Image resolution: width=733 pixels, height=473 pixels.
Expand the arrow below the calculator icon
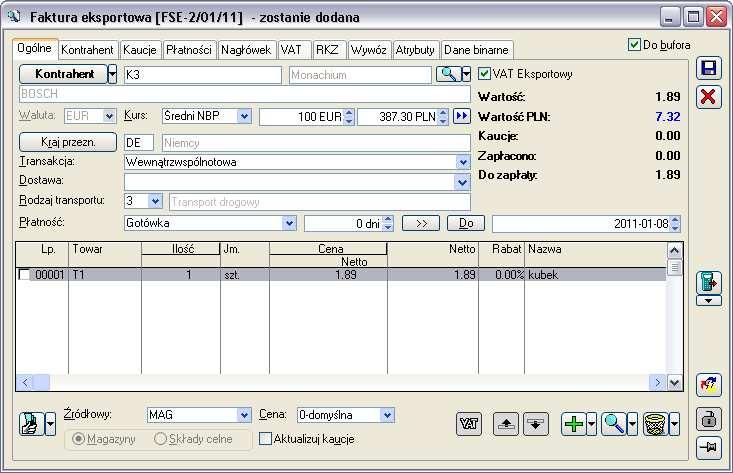tap(708, 301)
